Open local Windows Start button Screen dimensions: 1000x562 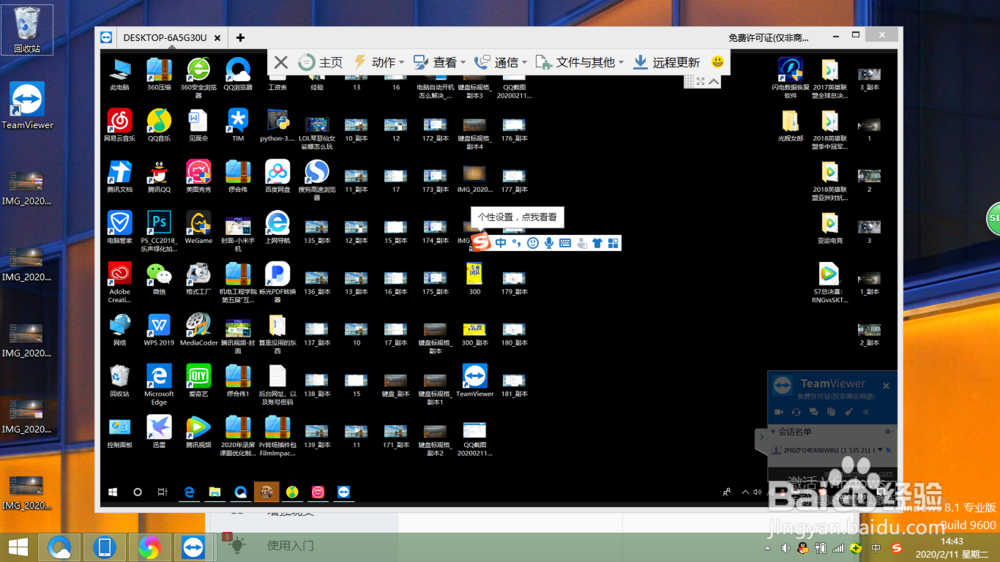(18, 547)
